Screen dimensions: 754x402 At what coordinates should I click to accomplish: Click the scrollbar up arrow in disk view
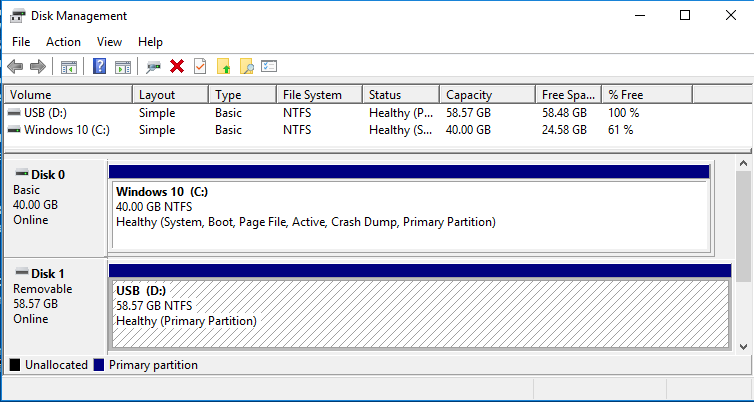[x=743, y=164]
